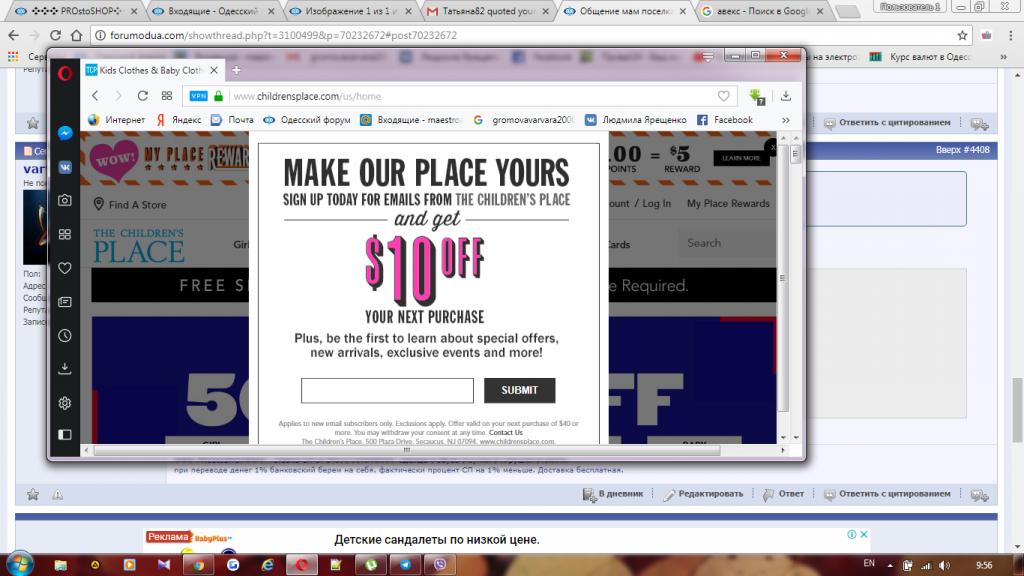Screen dimensions: 1024x576
Task: Toggle the VPN badge in address bar
Action: click(x=198, y=96)
